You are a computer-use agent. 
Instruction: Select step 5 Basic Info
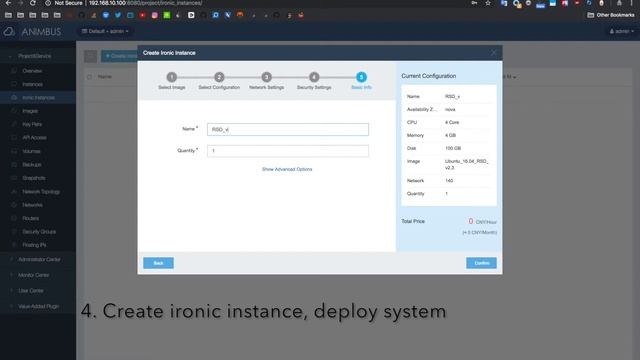click(361, 77)
